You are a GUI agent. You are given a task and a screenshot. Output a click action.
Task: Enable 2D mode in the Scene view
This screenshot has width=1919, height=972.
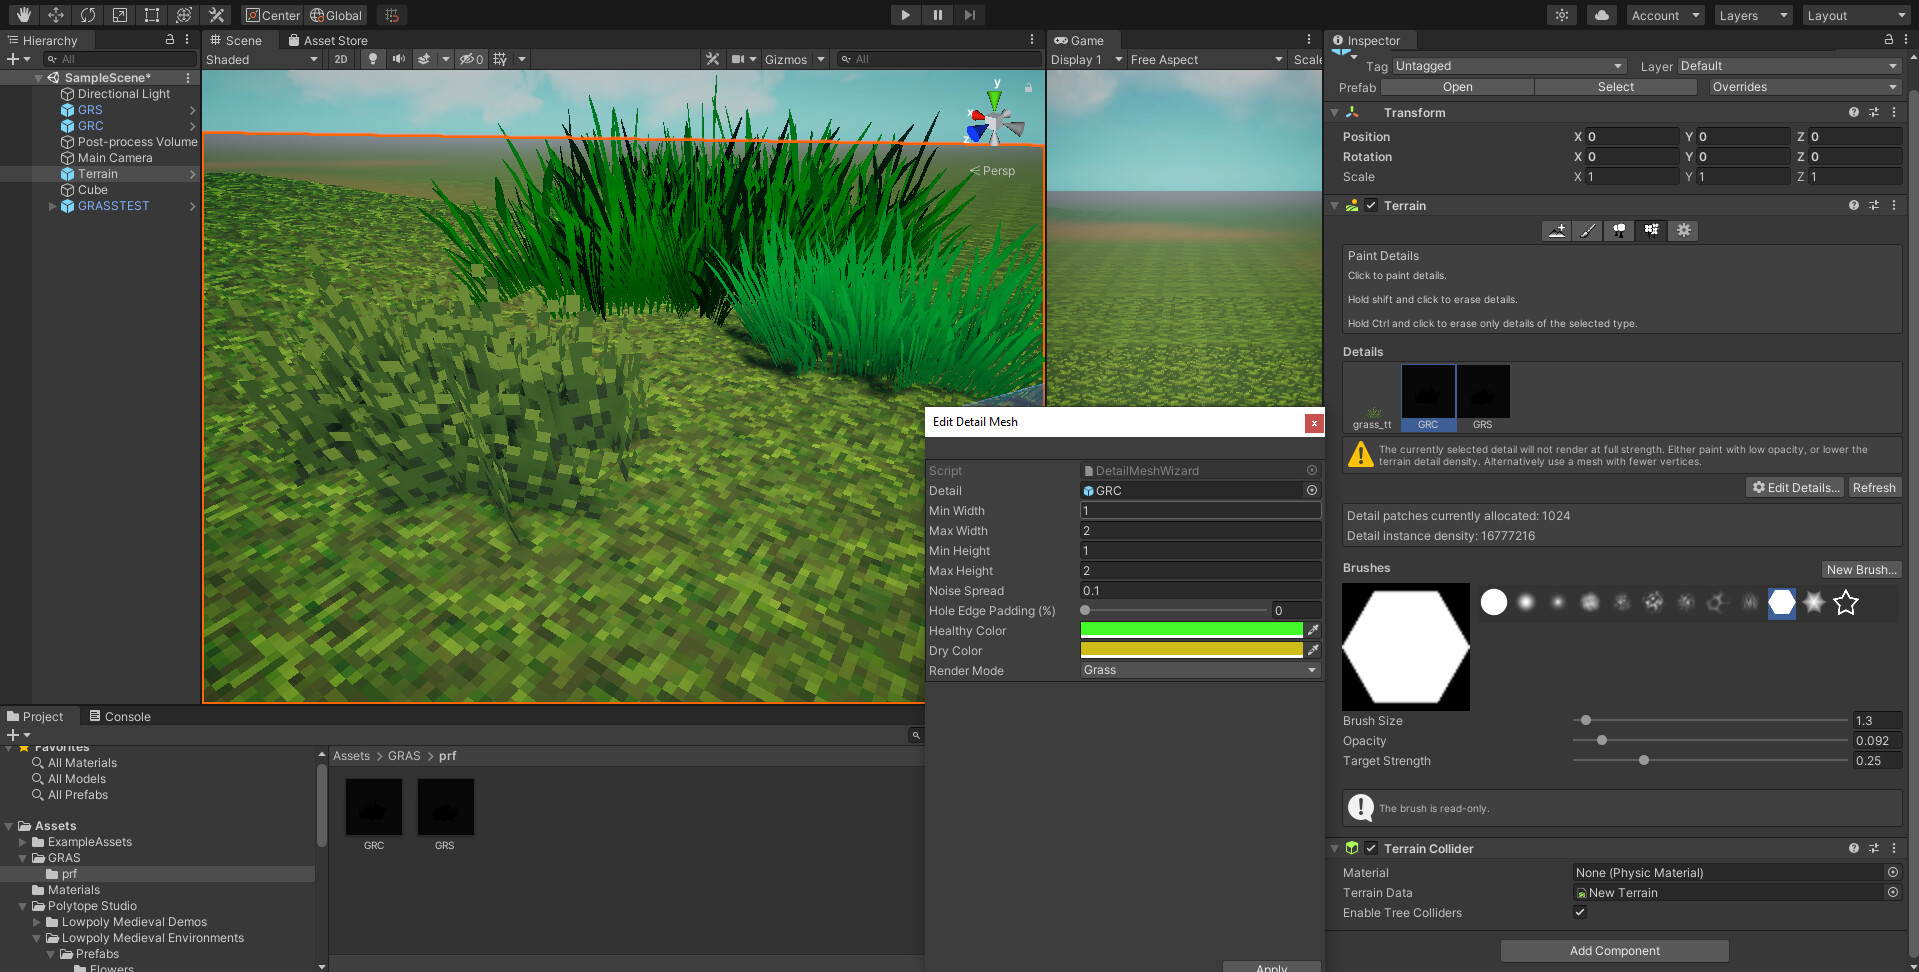[340, 59]
